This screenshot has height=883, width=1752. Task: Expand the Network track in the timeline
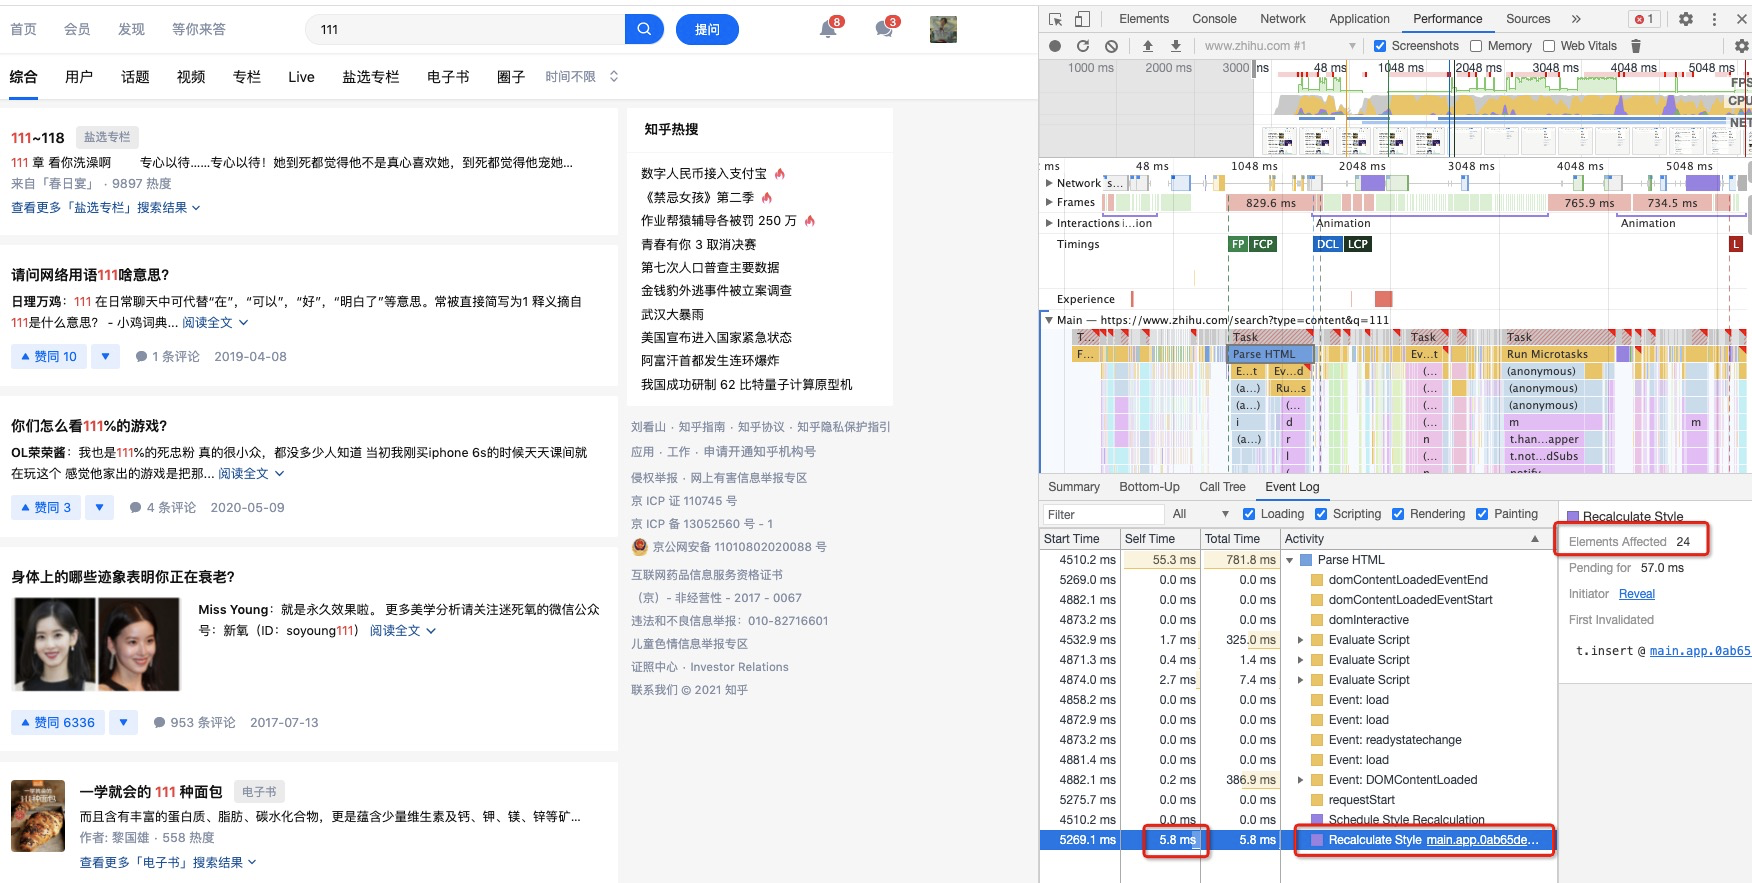1049,183
